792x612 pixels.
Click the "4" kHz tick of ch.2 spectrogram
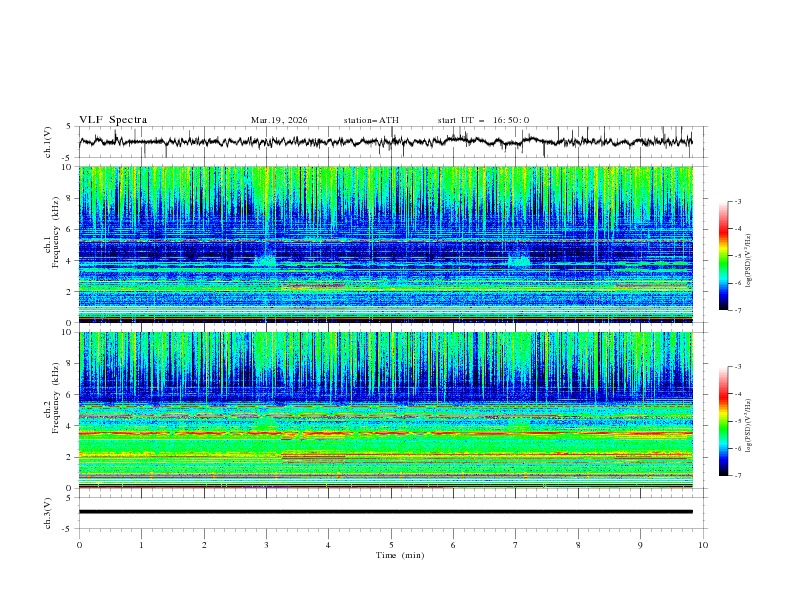pyautogui.click(x=70, y=426)
